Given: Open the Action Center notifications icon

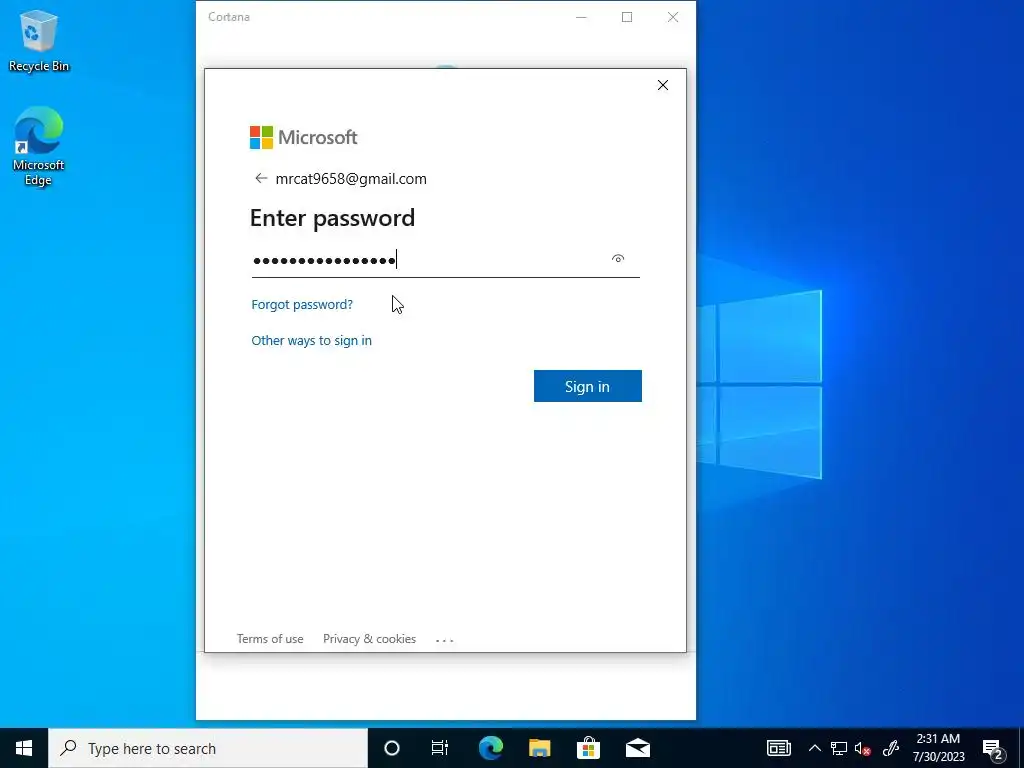Looking at the screenshot, I should [x=993, y=750].
